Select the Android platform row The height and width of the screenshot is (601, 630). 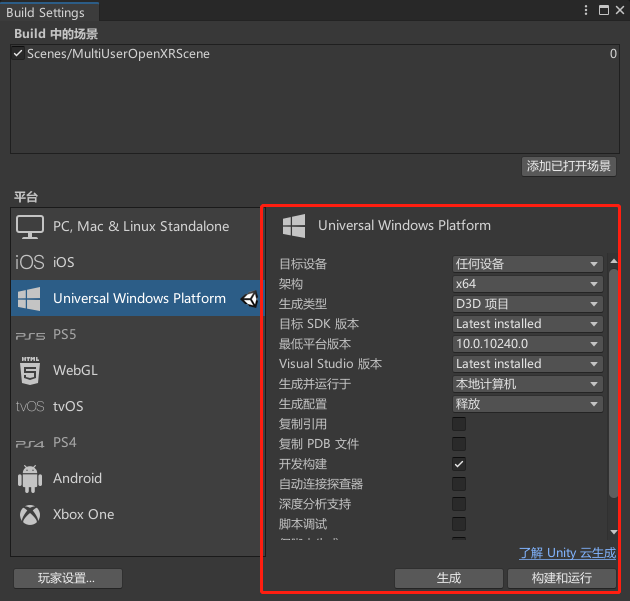click(x=137, y=478)
